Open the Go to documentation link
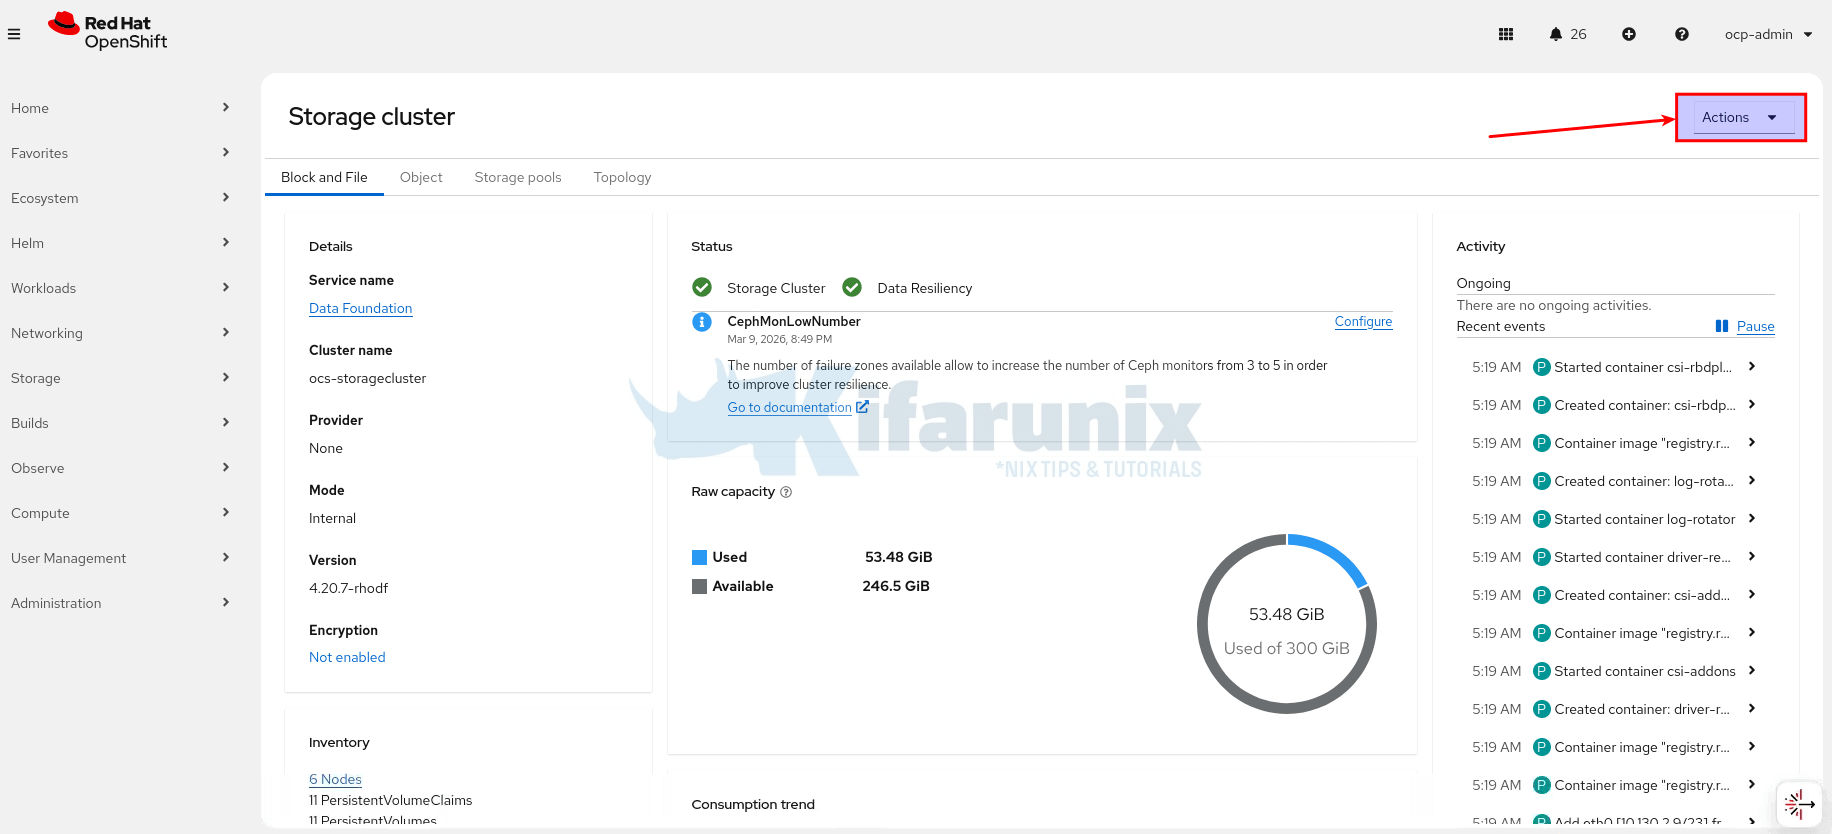 pyautogui.click(x=790, y=407)
